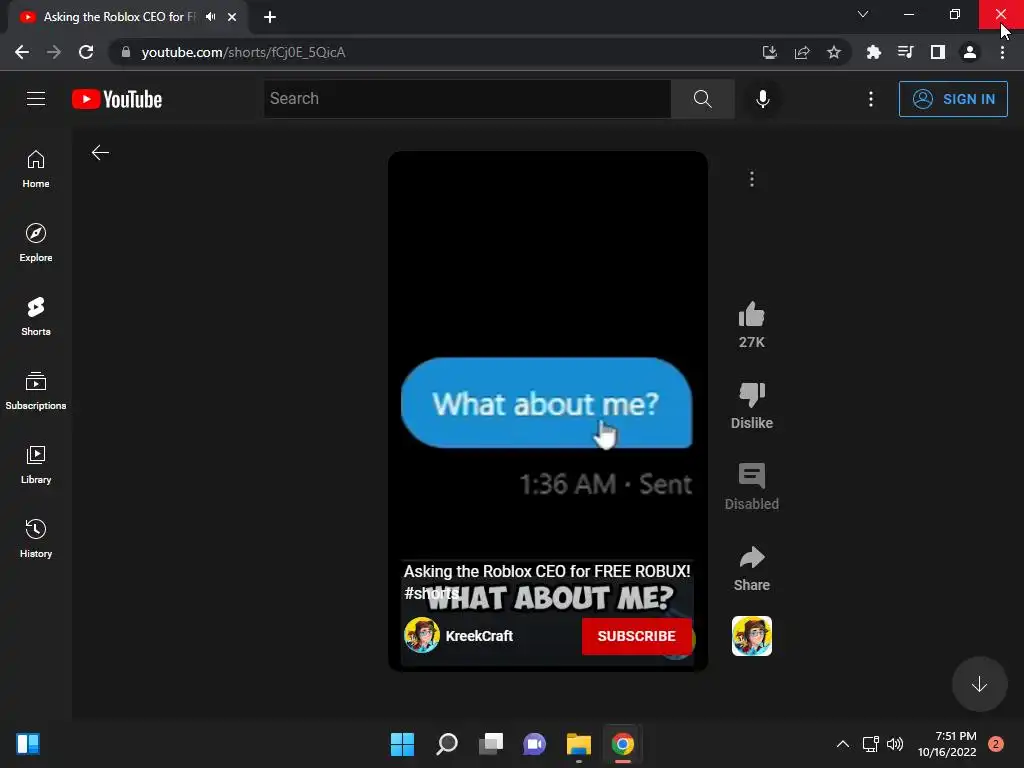This screenshot has width=1024, height=768.
Task: Click KreekCraft avatar in the video overlay
Action: tap(422, 635)
